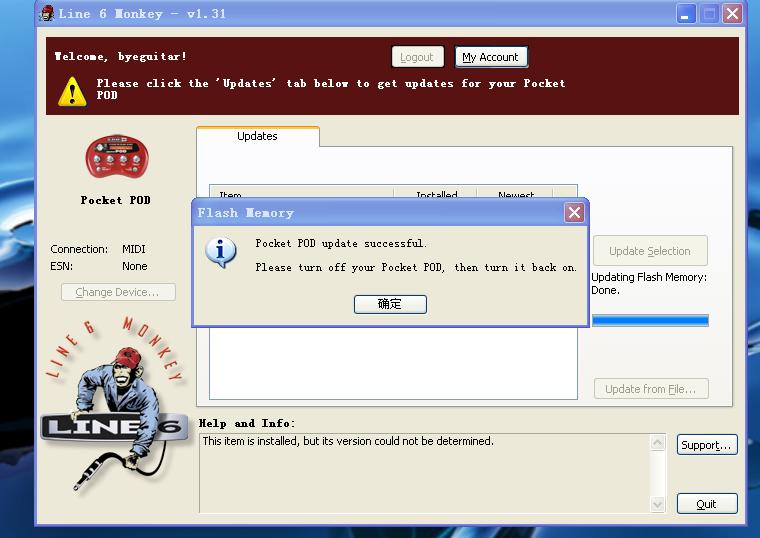This screenshot has width=760, height=538.
Task: Click the Help and Info scroll down arrow
Action: pyautogui.click(x=658, y=504)
